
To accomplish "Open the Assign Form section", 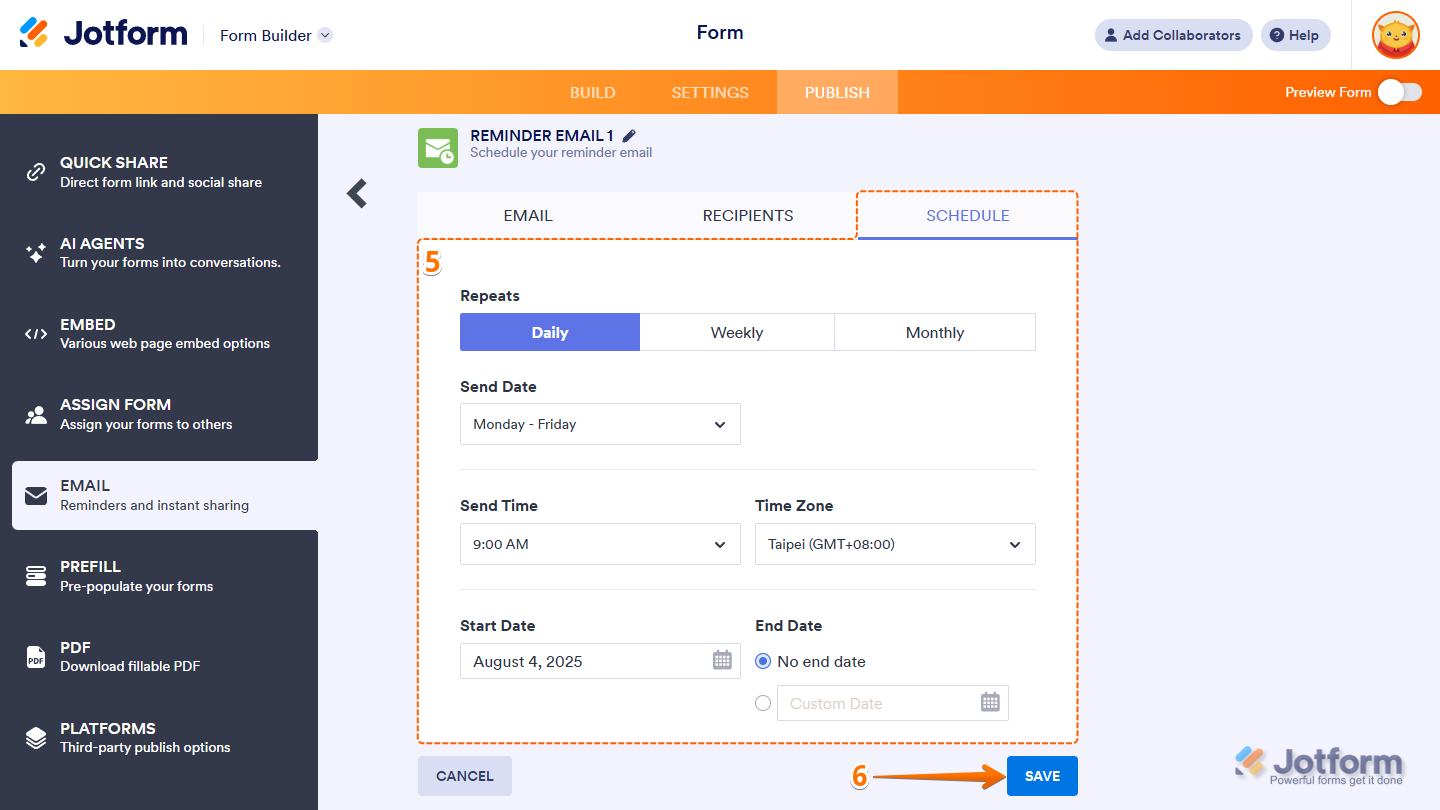I will coord(36,413).
